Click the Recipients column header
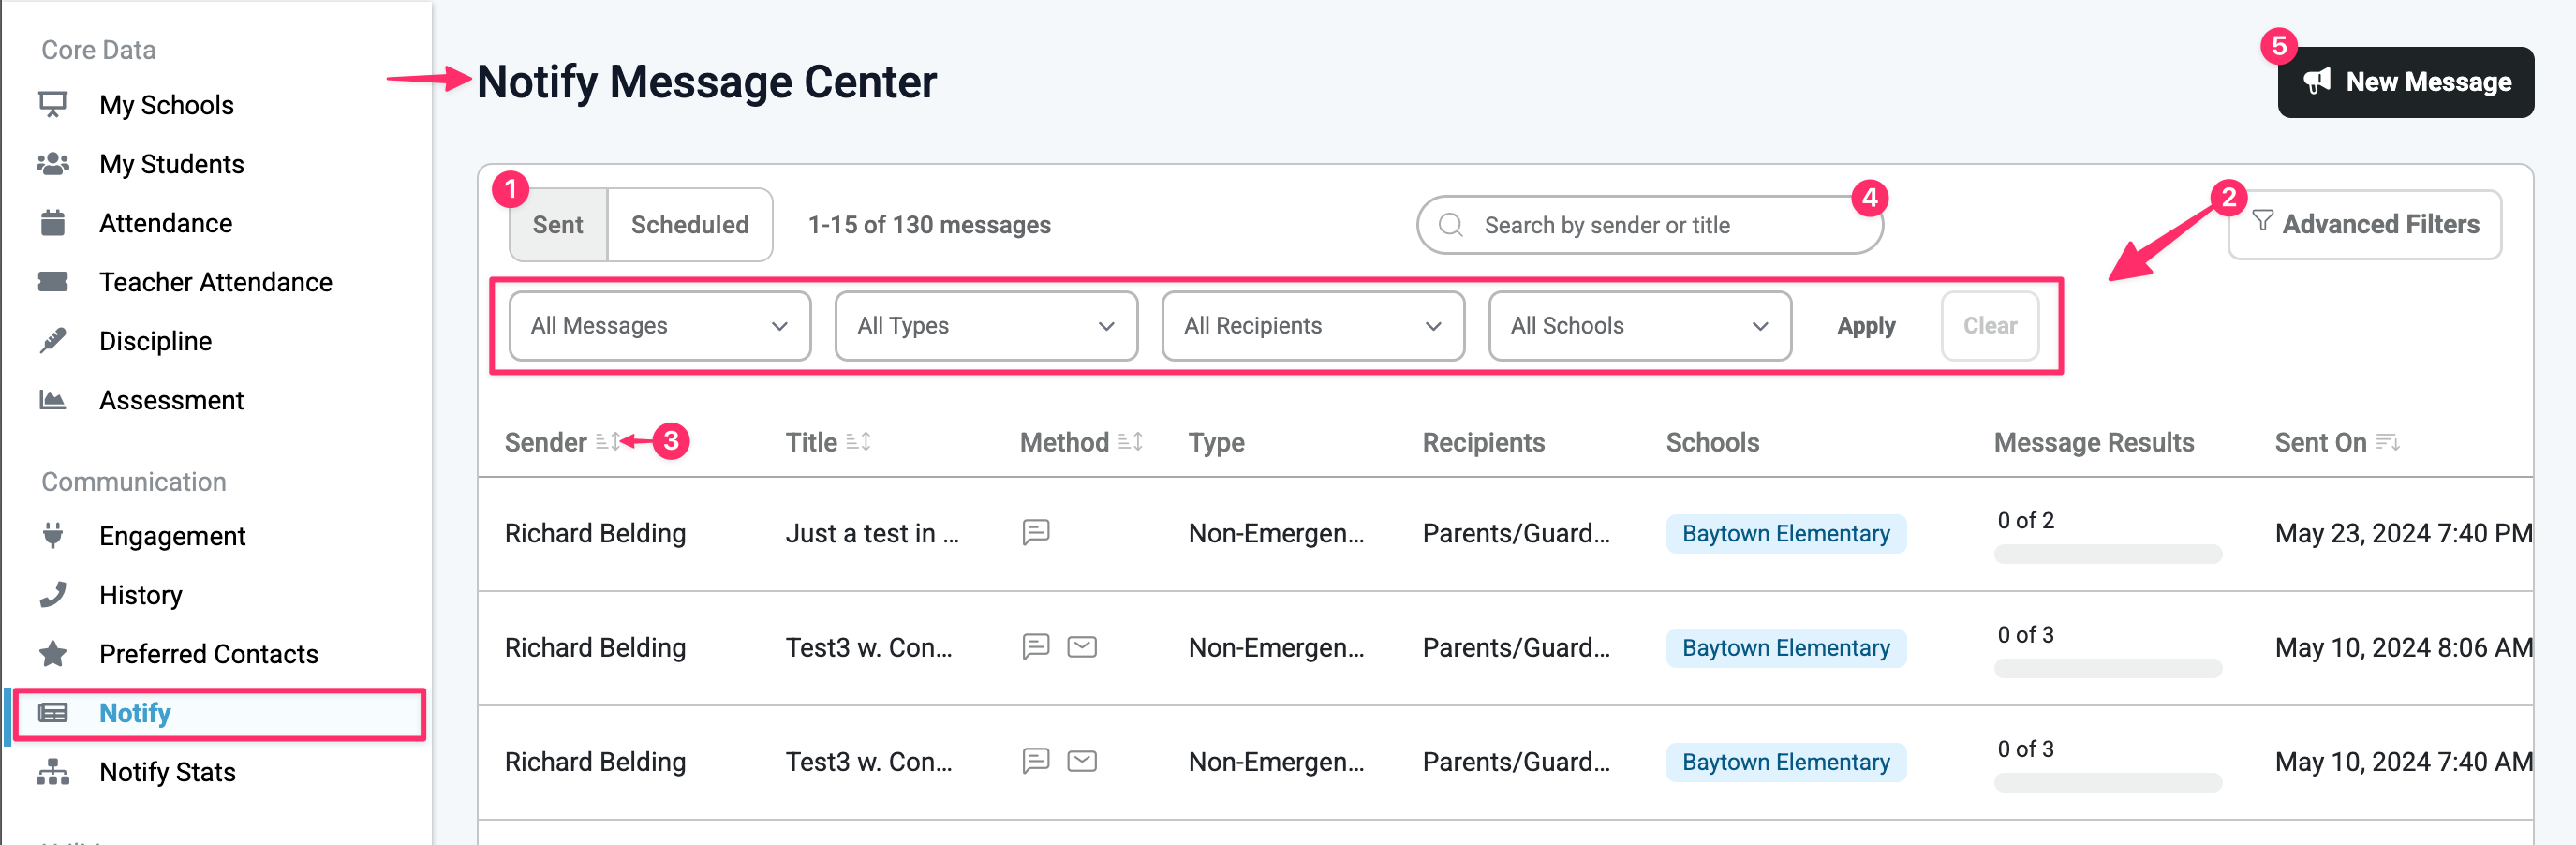2576x845 pixels. tap(1483, 442)
